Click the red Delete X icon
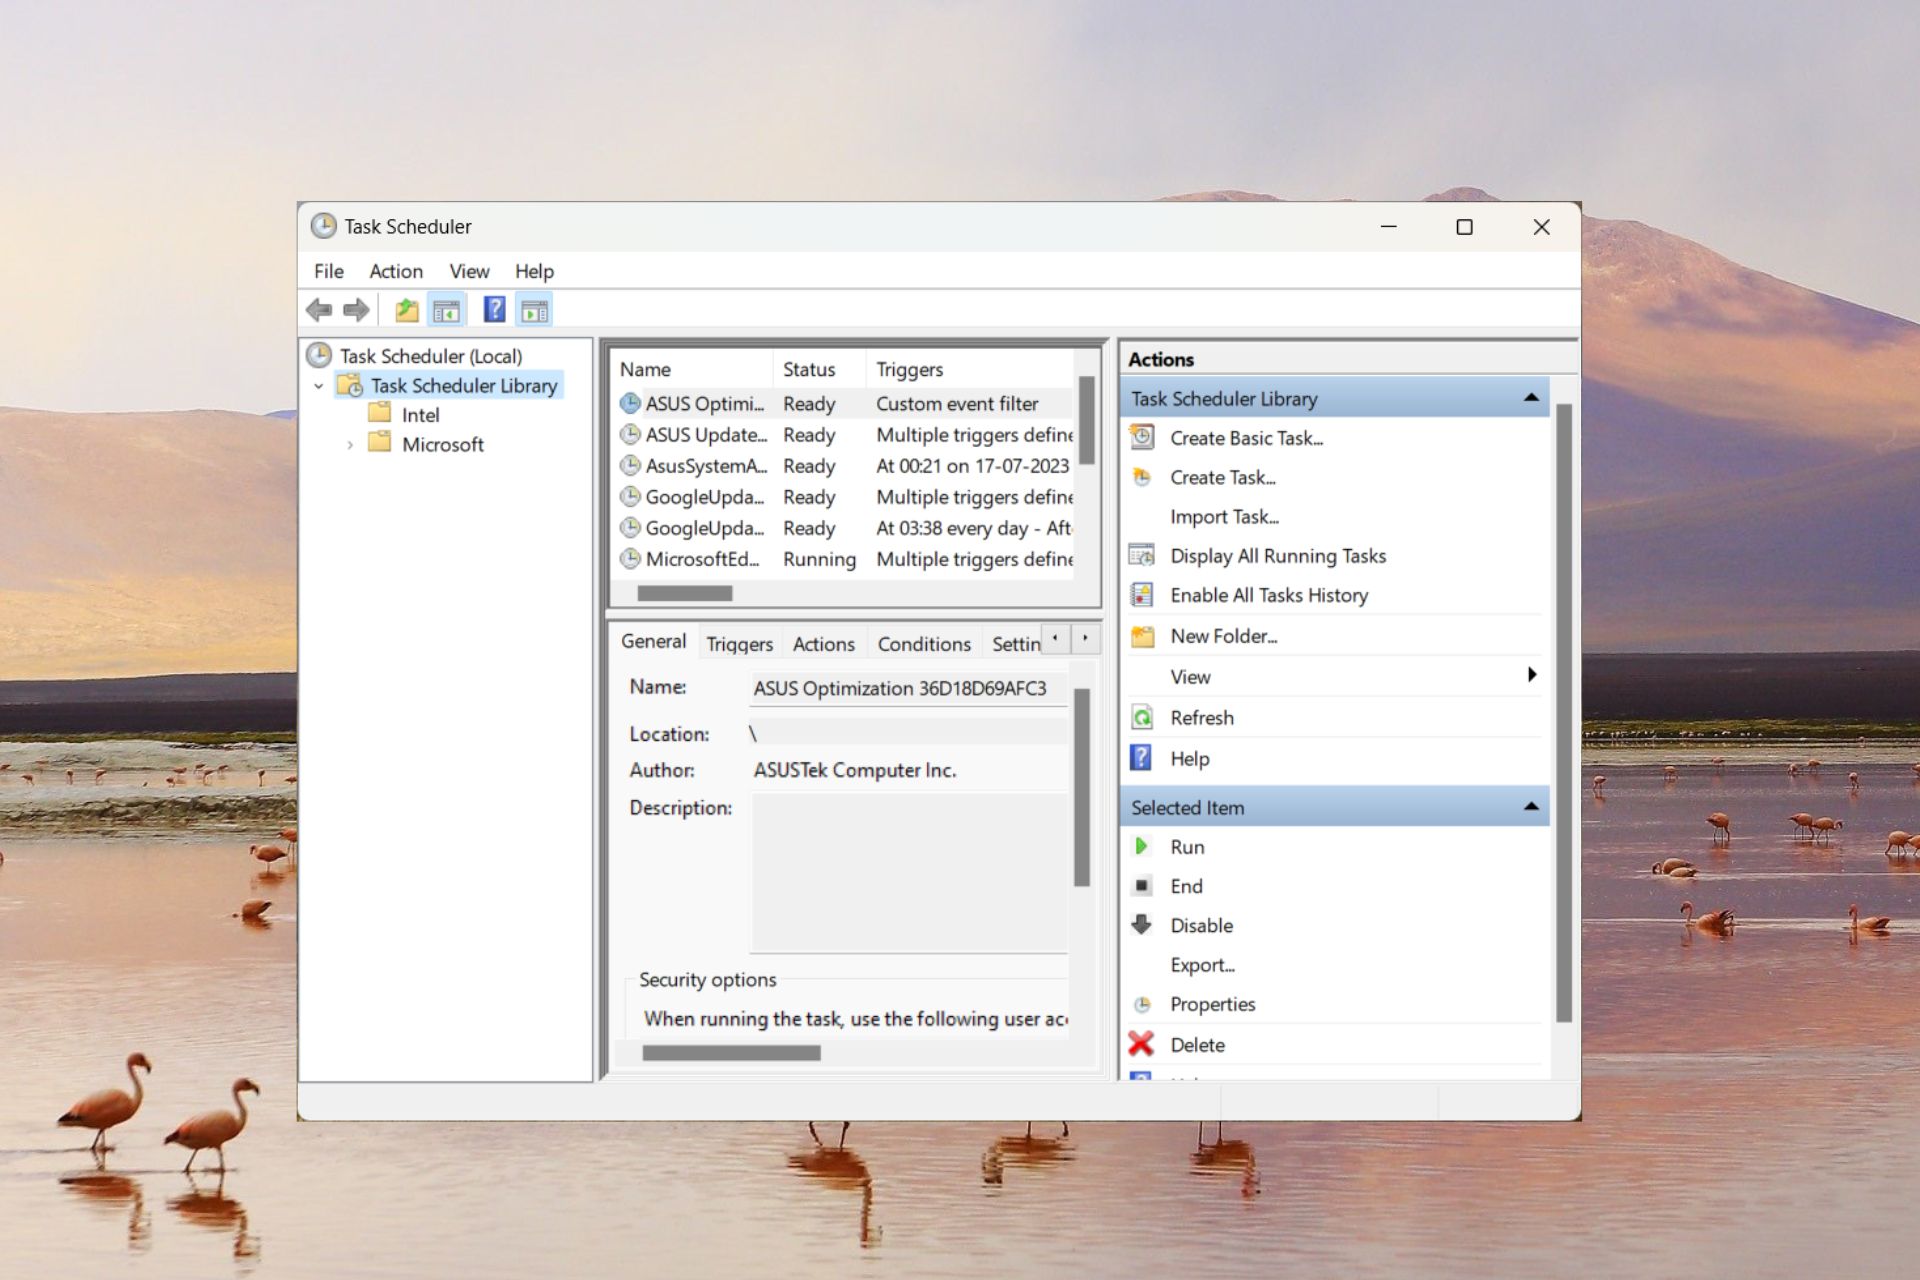This screenshot has width=1920, height=1280. (x=1141, y=1044)
